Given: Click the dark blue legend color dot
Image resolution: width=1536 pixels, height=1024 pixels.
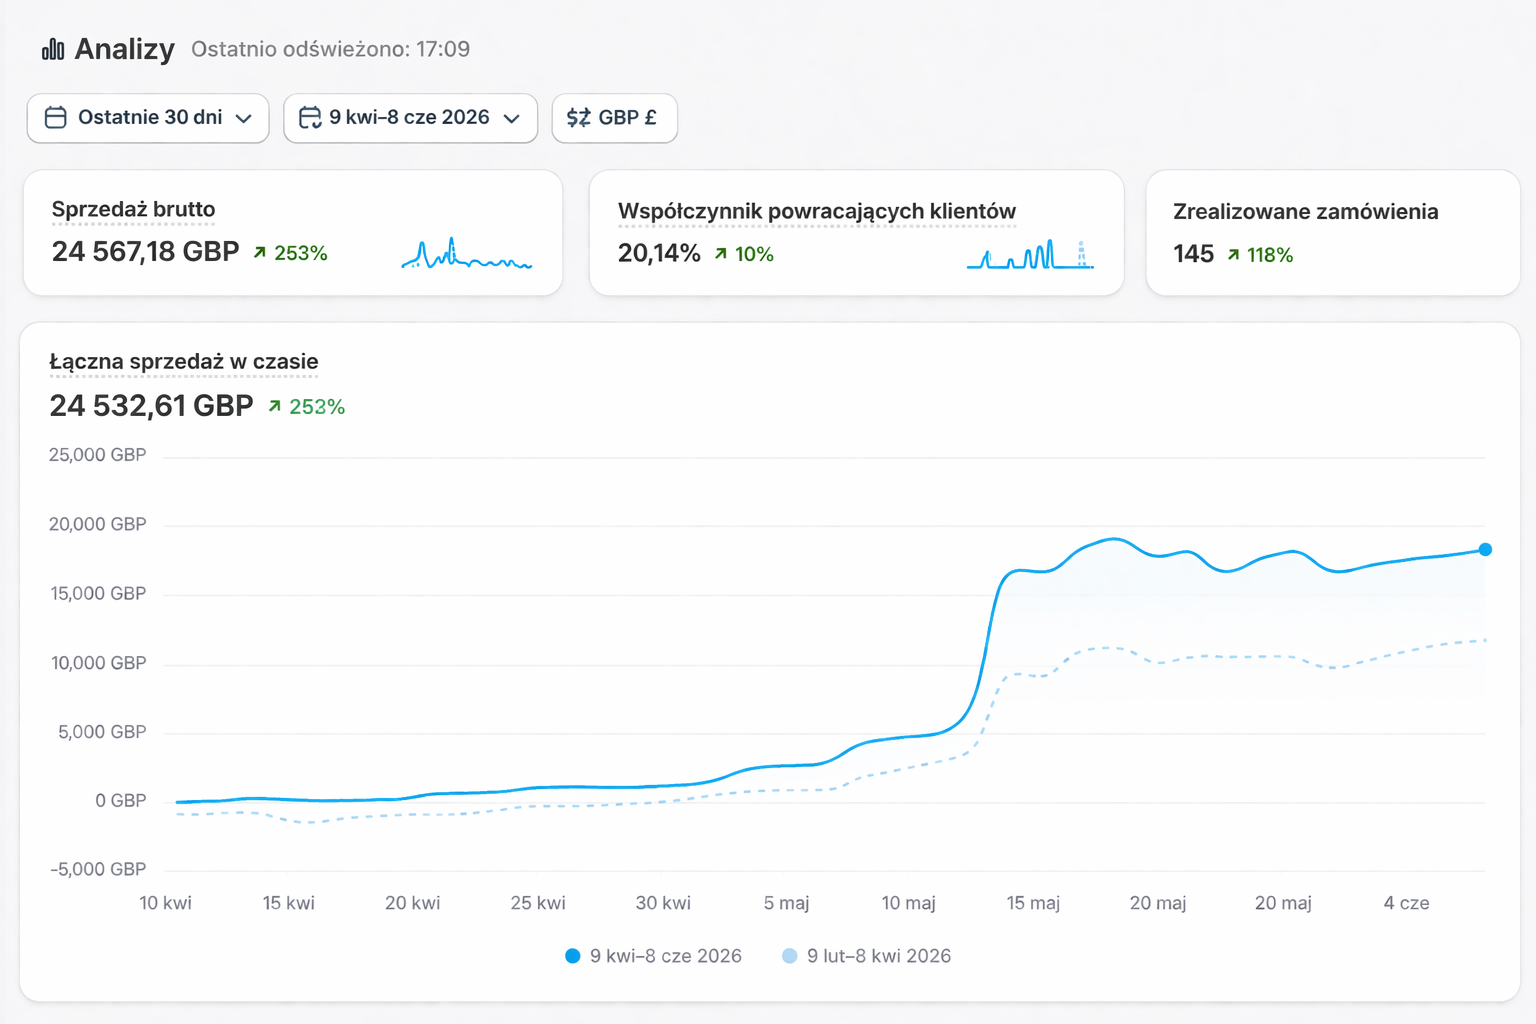Looking at the screenshot, I should [573, 956].
